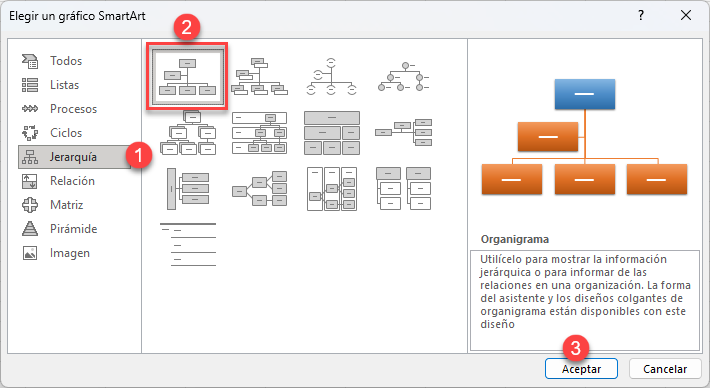
Task: Switch to the Imagen category
Action: coord(70,253)
